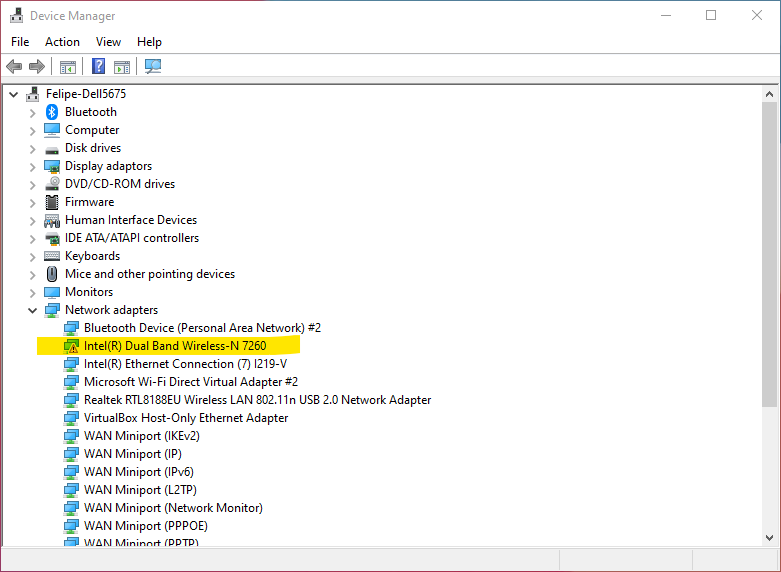Click the Monitors category icon

[52, 292]
